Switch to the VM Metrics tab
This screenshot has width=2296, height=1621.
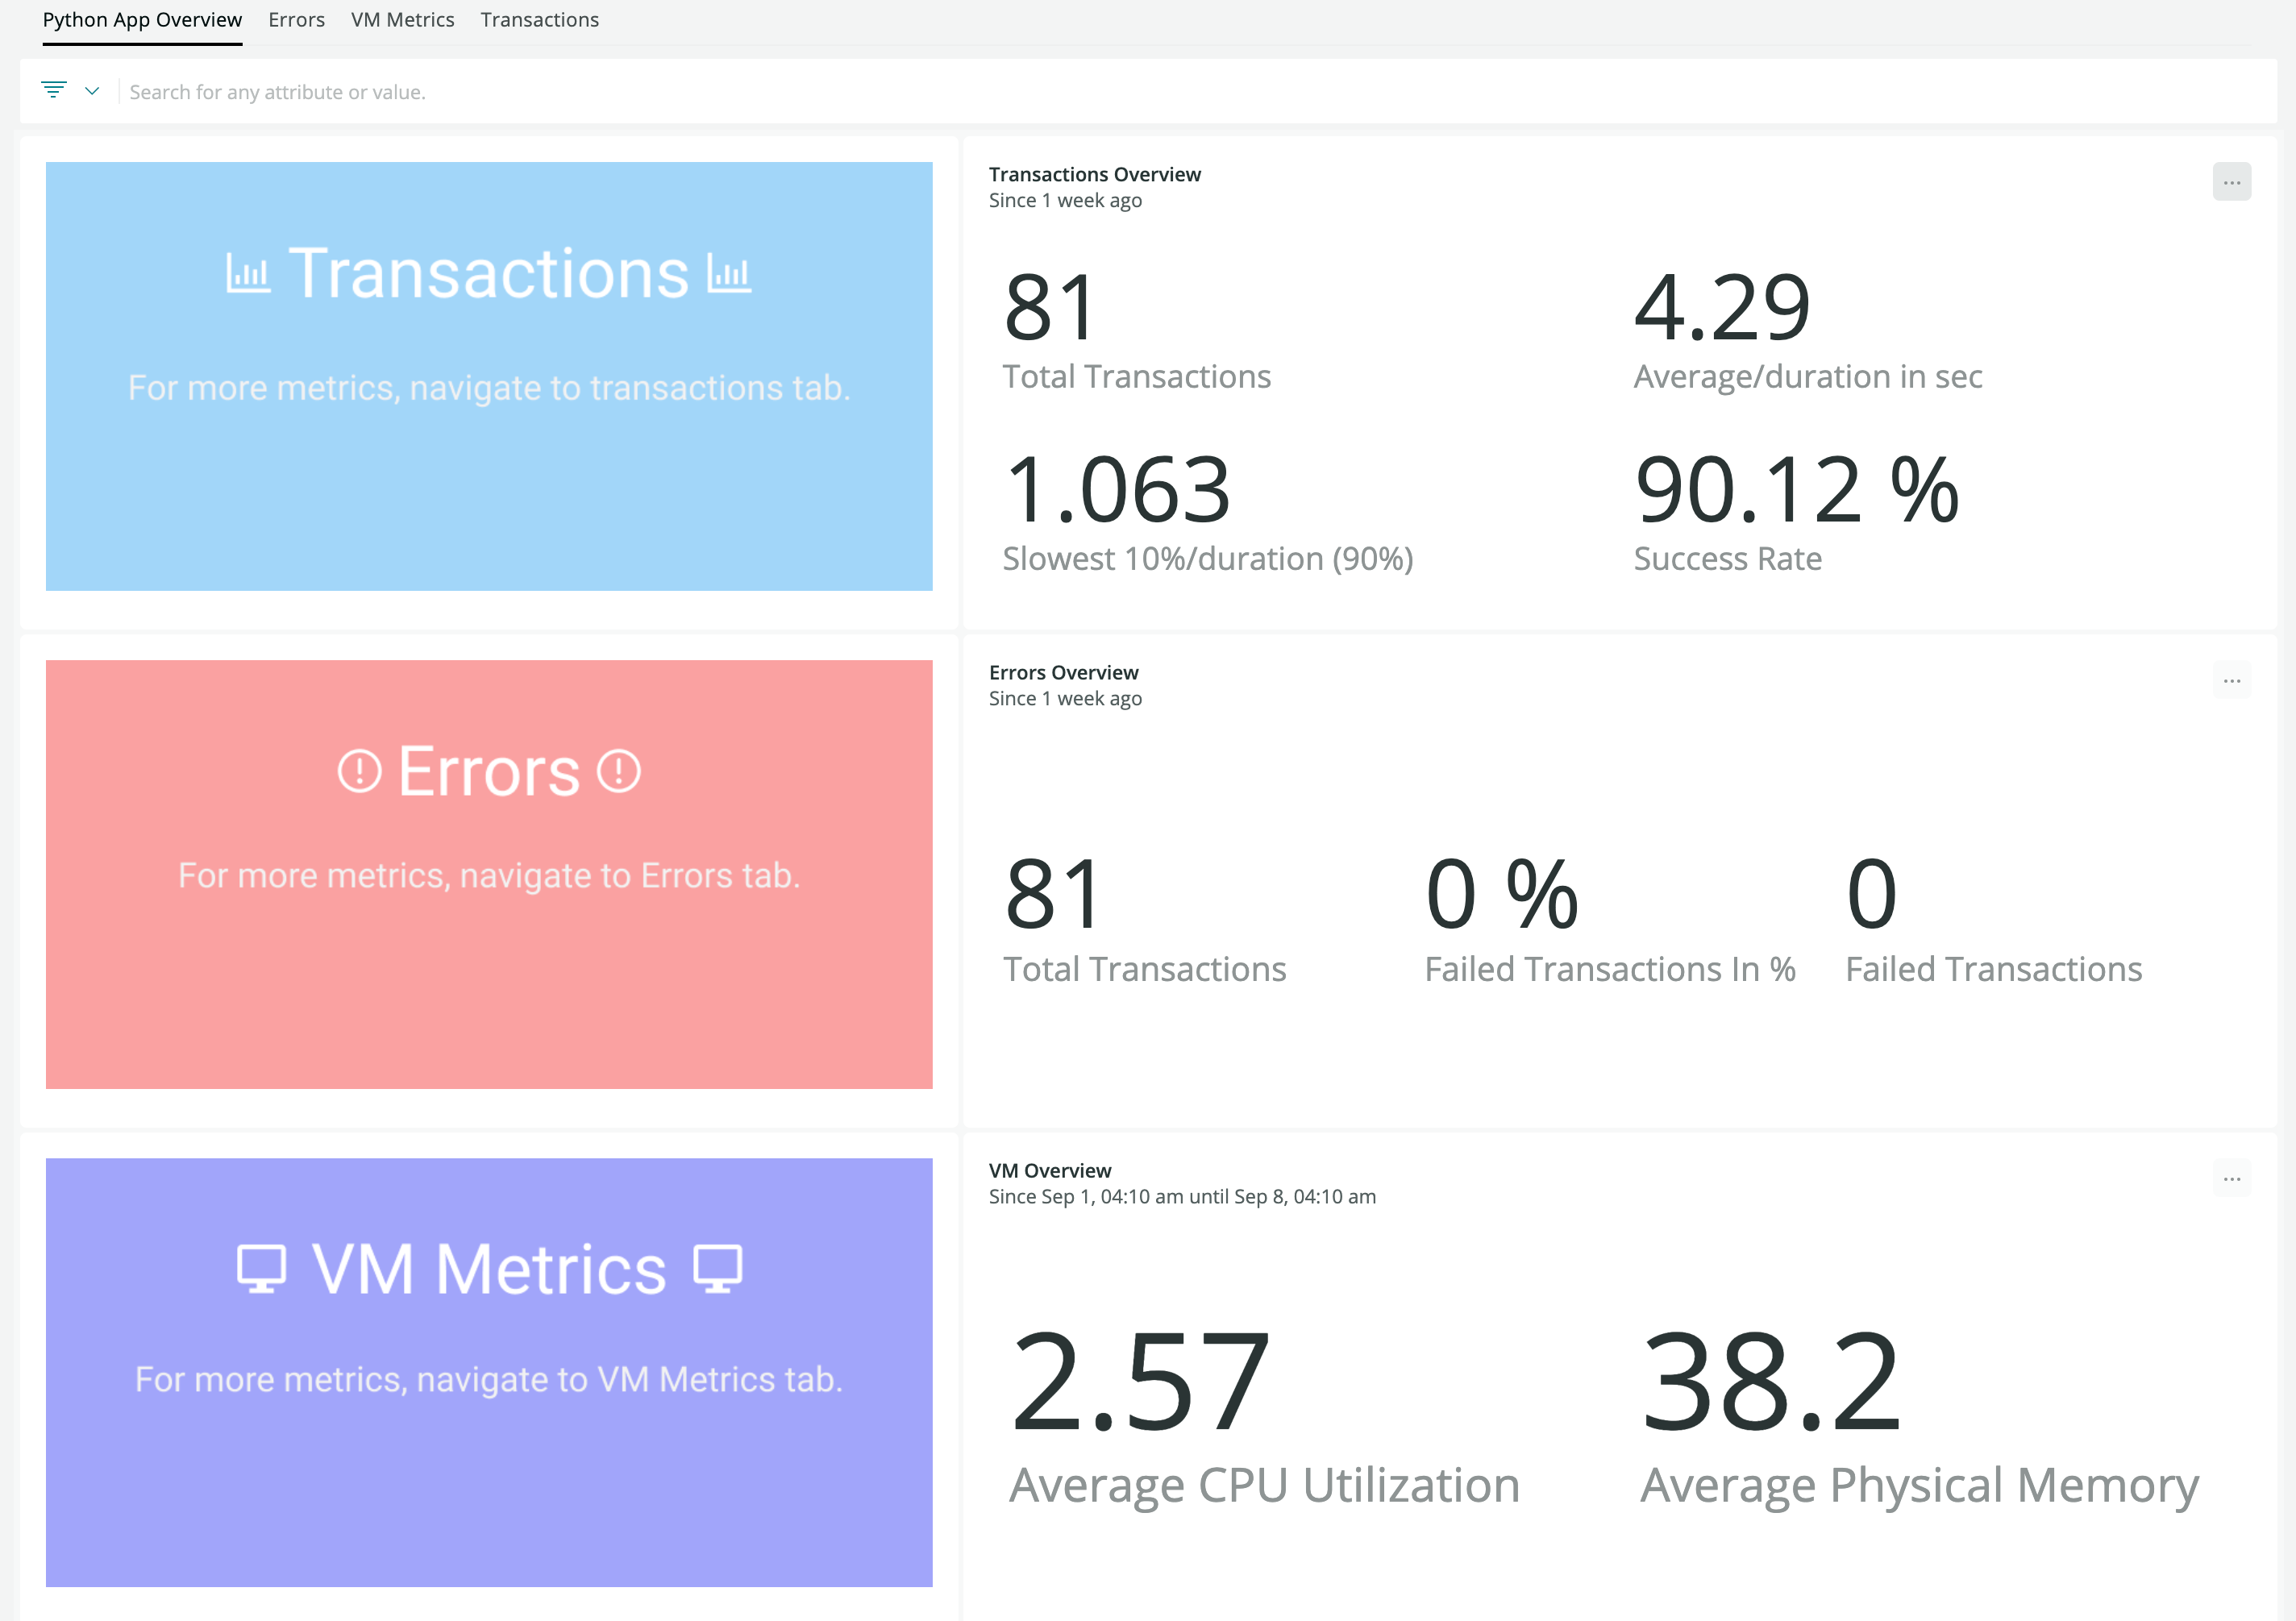[x=402, y=20]
